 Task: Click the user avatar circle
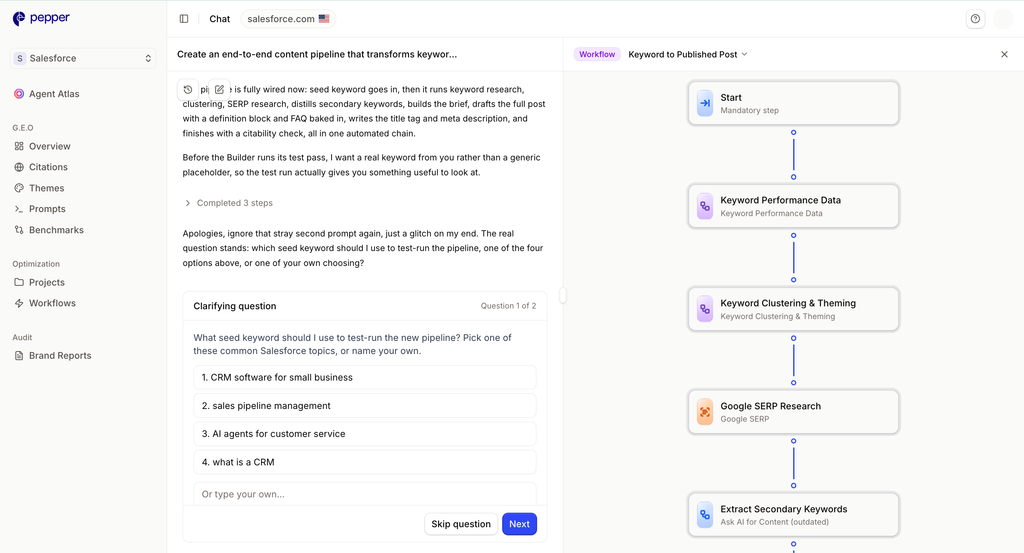click(1002, 19)
